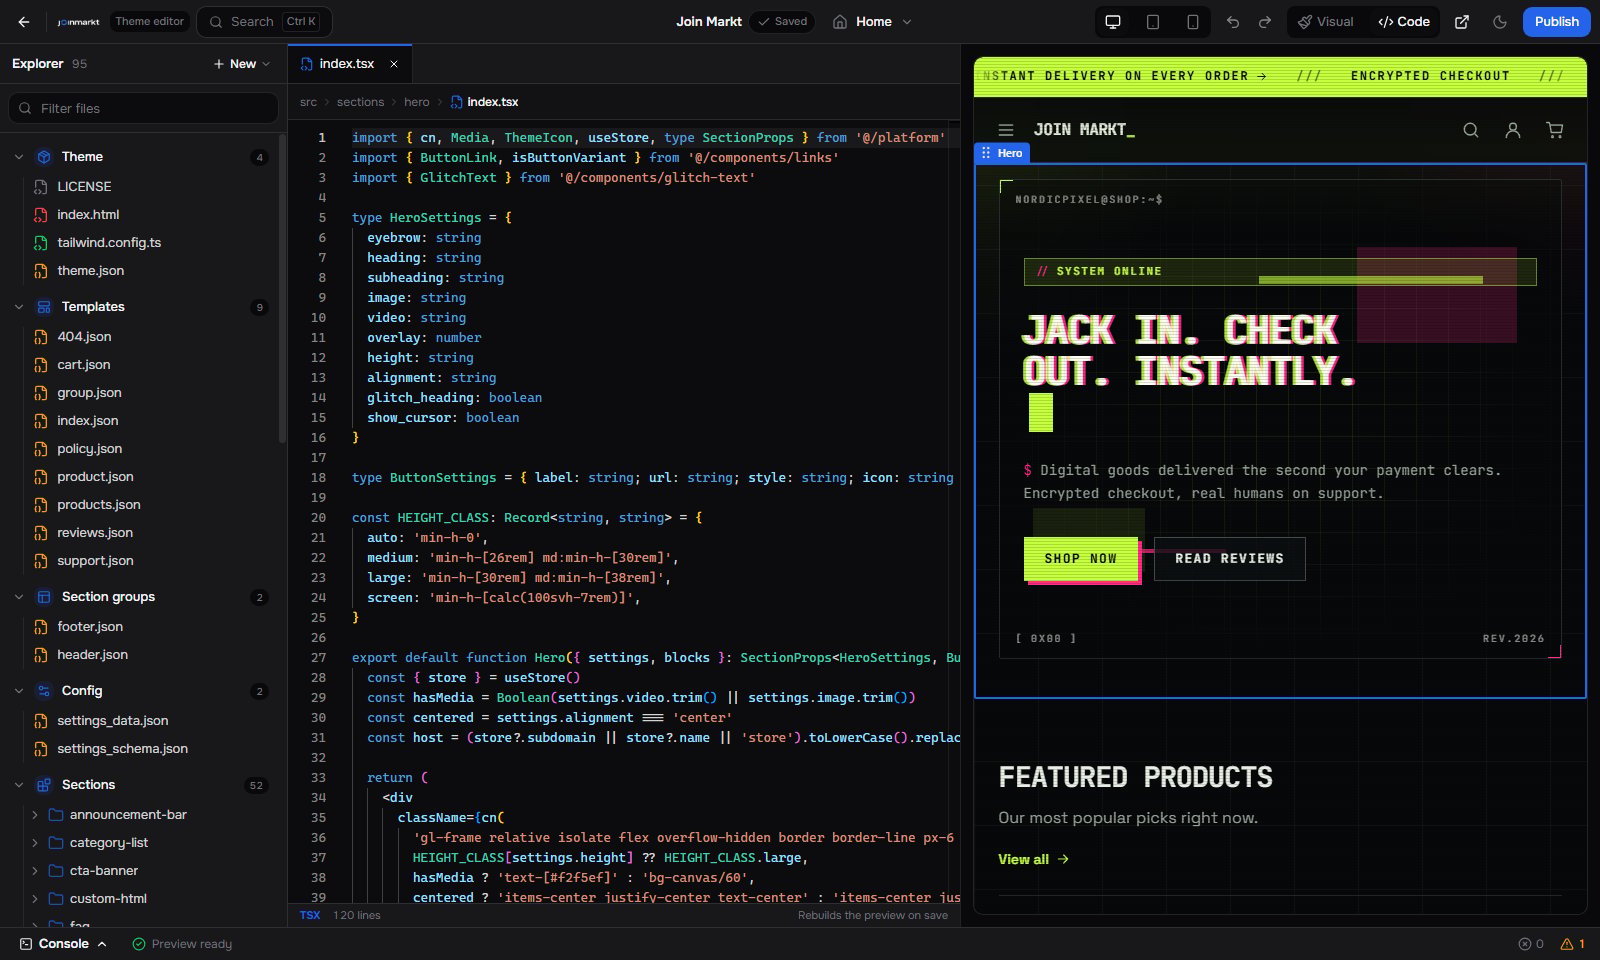Image resolution: width=1600 pixels, height=960 pixels.
Task: Expand the cta-banner folder
Action: (x=35, y=871)
